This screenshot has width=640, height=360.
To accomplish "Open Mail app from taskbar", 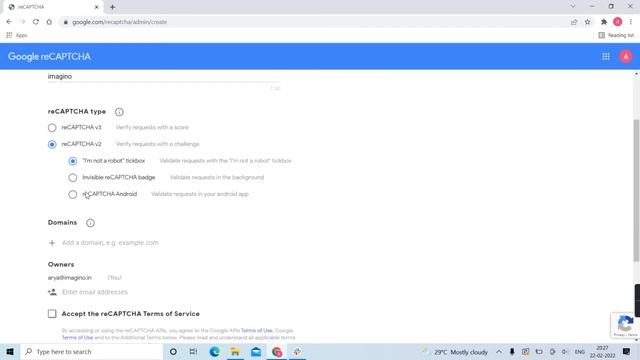I will [x=256, y=351].
